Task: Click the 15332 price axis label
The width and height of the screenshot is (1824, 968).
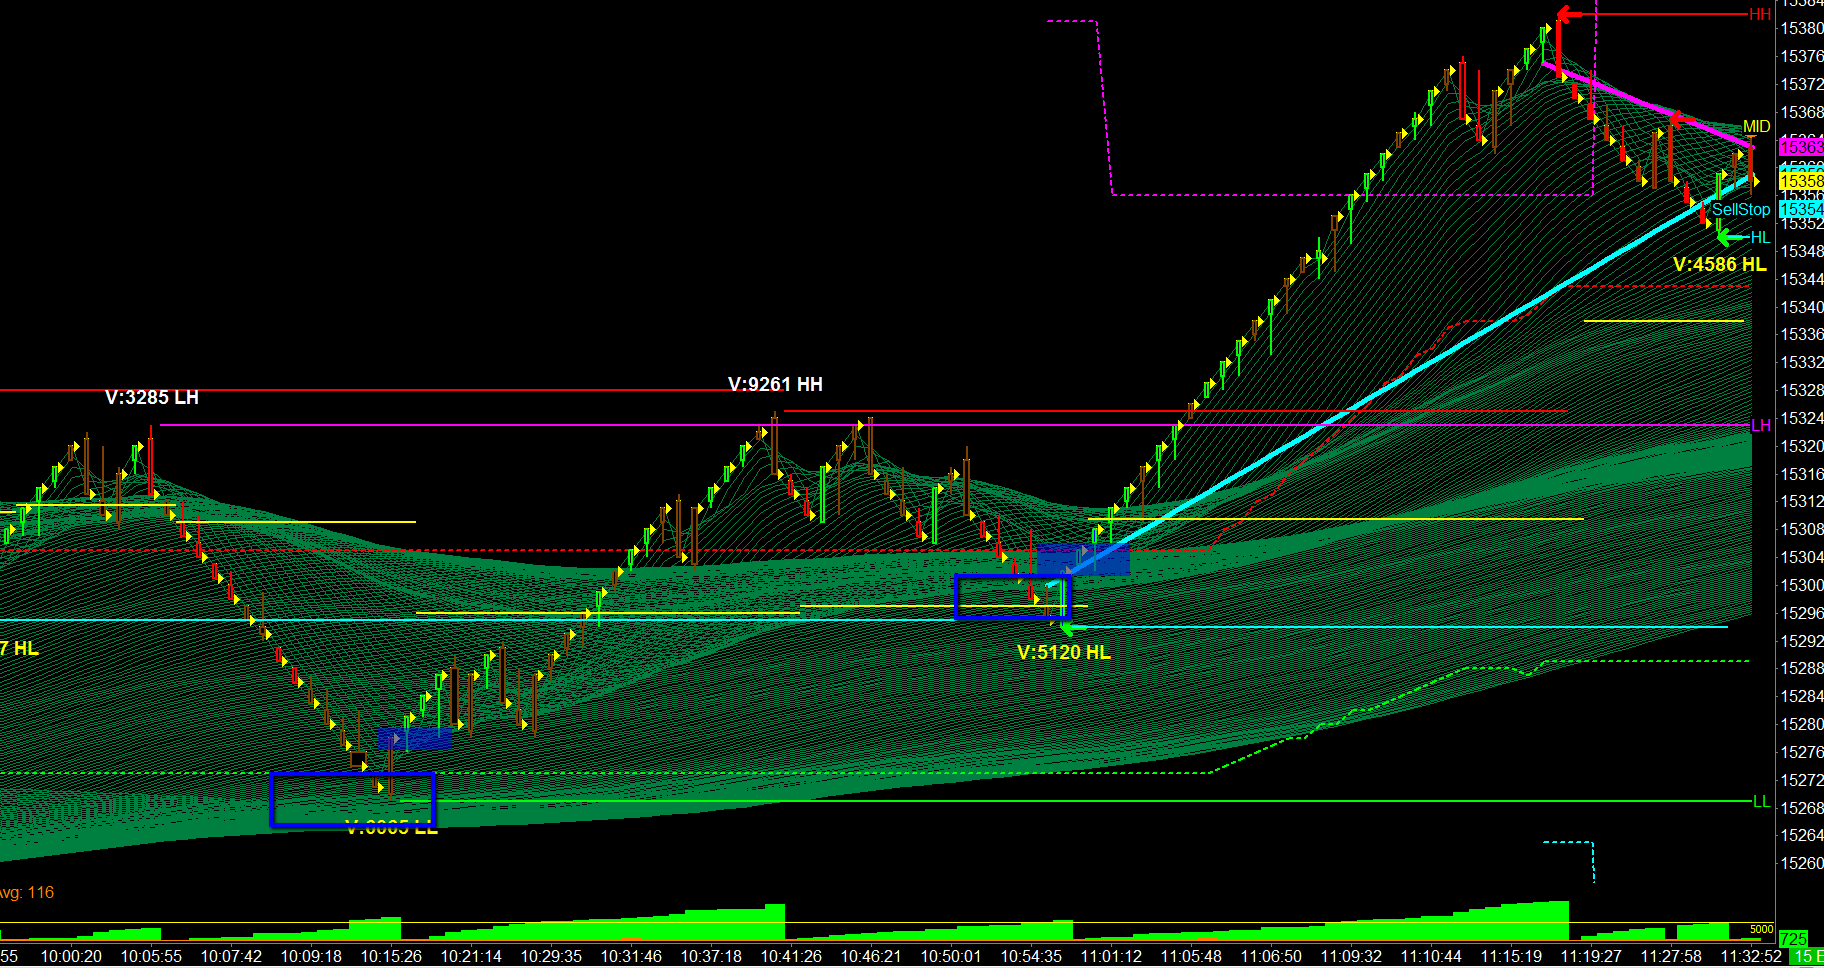Action: [x=1802, y=362]
